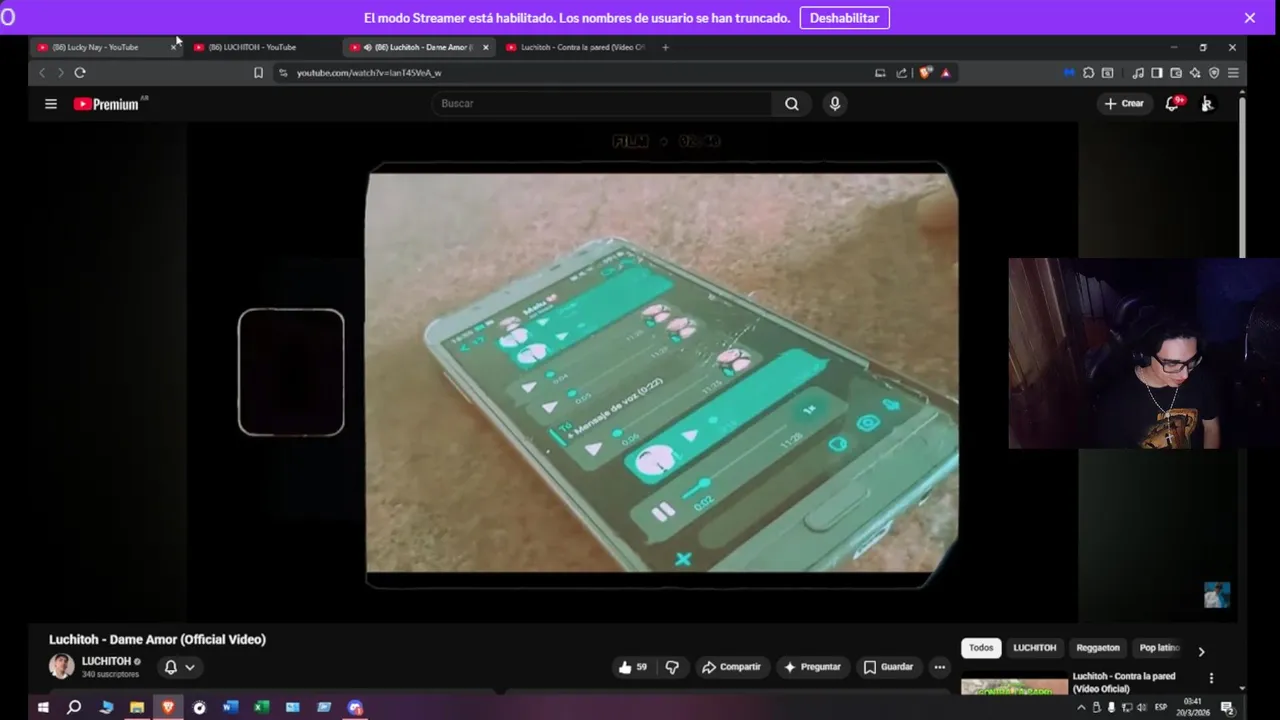Viewport: 1280px width, 720px height.
Task: Open the browser extensions puzzle icon
Action: click(x=1088, y=73)
